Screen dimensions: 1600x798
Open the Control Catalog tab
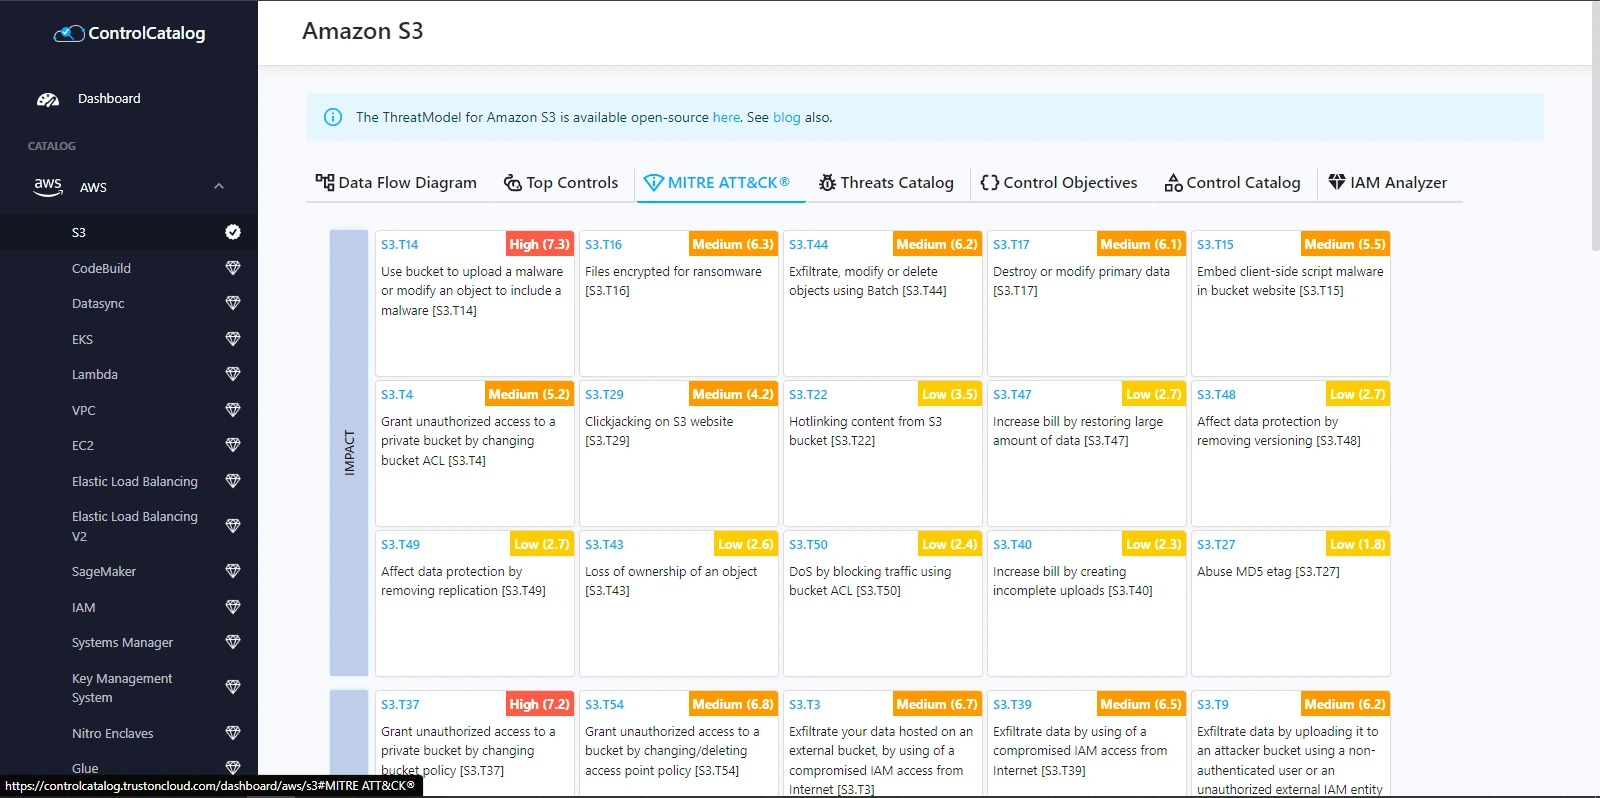[1233, 182]
